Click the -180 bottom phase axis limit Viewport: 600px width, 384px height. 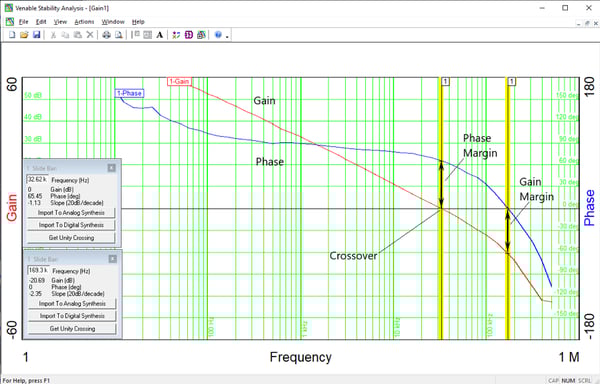click(x=590, y=326)
